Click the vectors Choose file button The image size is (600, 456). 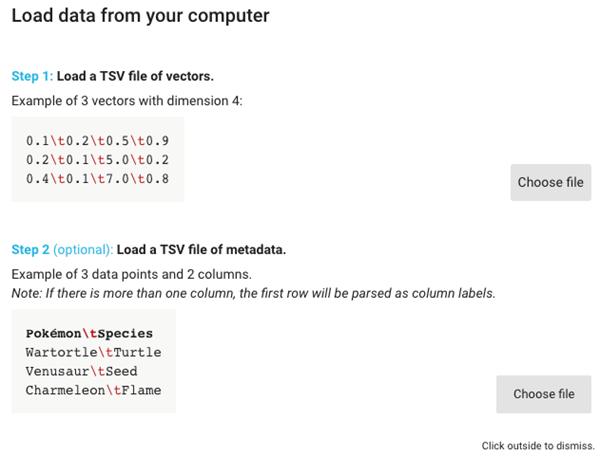pos(550,183)
